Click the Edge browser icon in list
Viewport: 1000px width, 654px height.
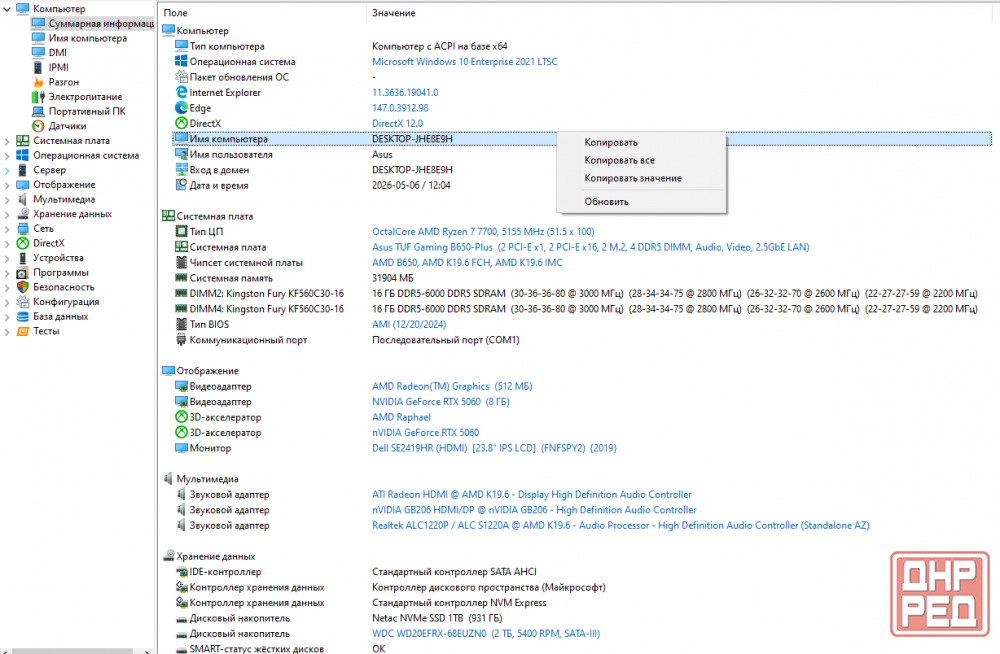[x=181, y=108]
